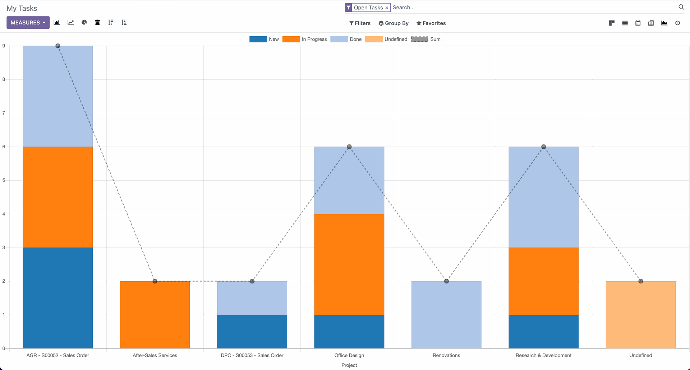The width and height of the screenshot is (690, 370).
Task: Open the Group By dropdown
Action: point(394,23)
